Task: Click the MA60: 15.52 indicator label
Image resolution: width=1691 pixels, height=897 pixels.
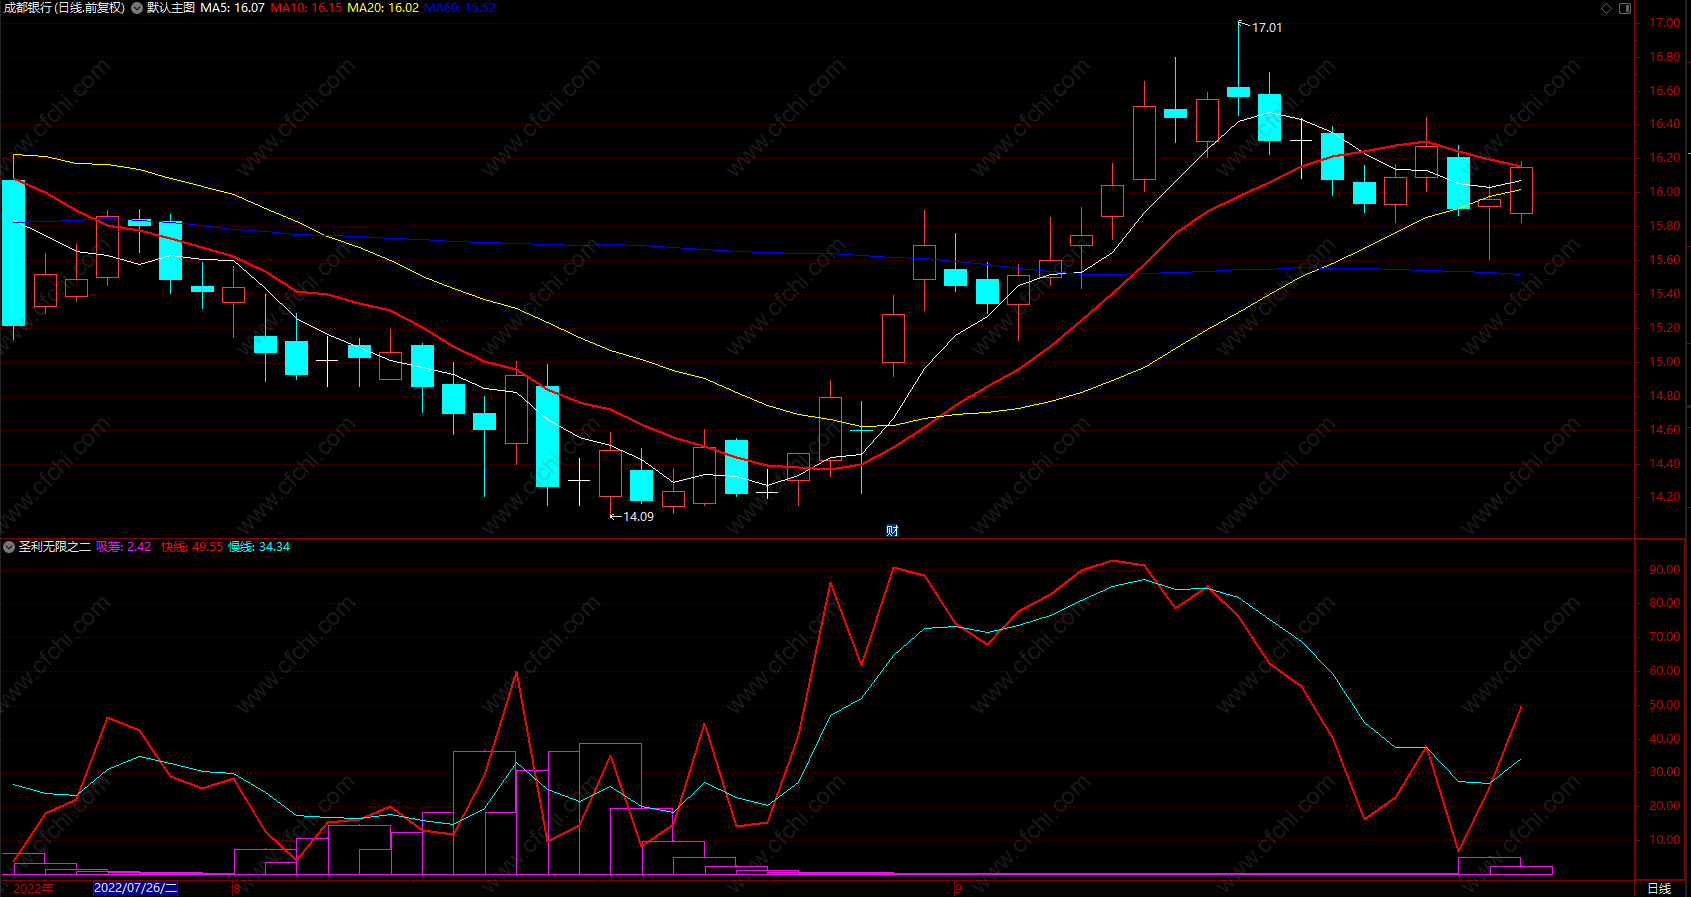Action: coord(460,8)
